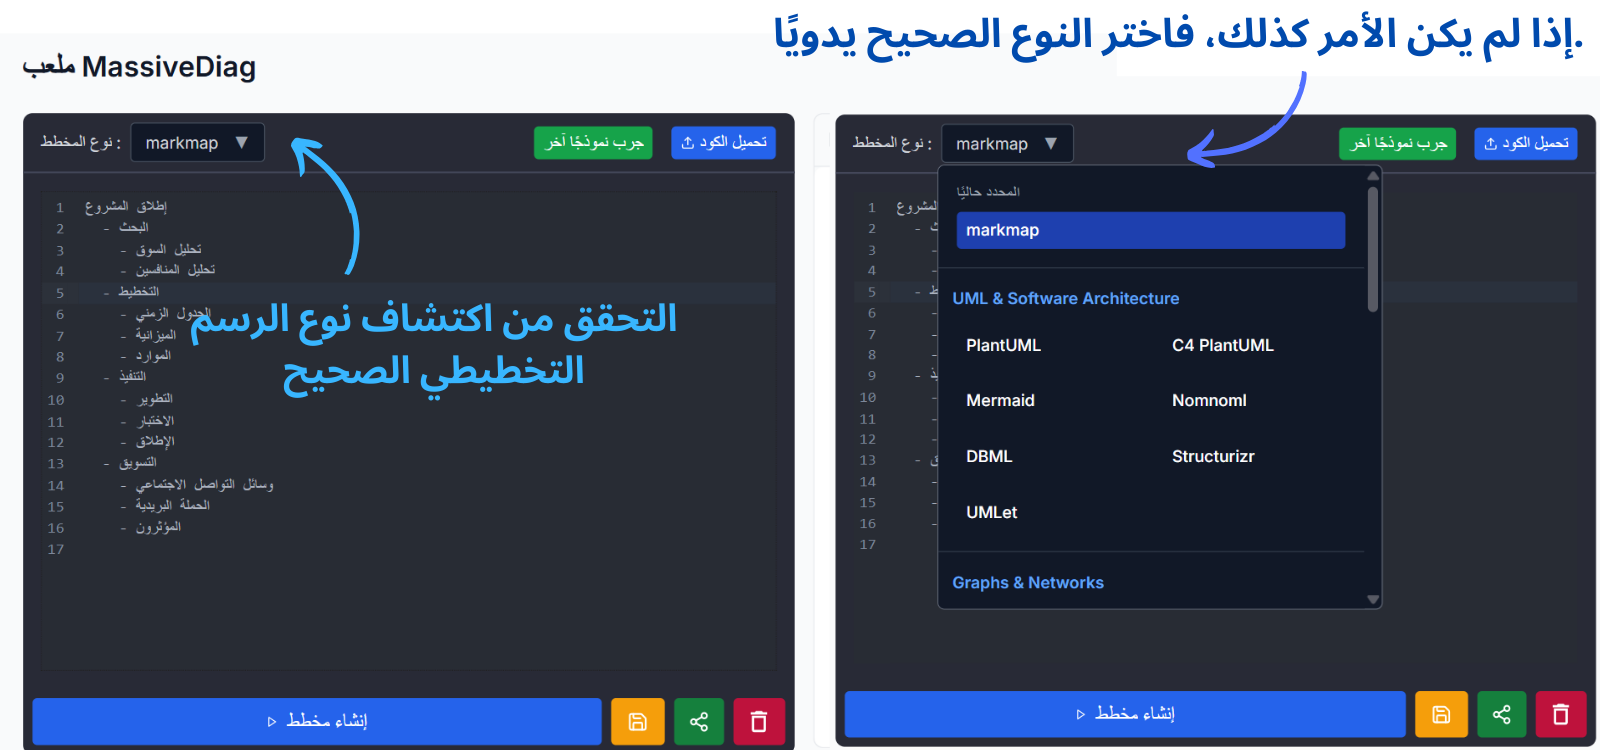Screen dimensions: 1600x750
Task: Click the generate diagram button in left panel
Action: pyautogui.click(x=317, y=721)
